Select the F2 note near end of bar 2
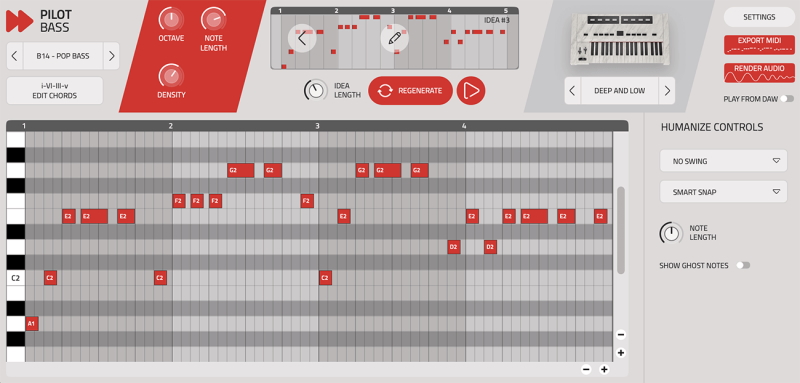 [307, 201]
